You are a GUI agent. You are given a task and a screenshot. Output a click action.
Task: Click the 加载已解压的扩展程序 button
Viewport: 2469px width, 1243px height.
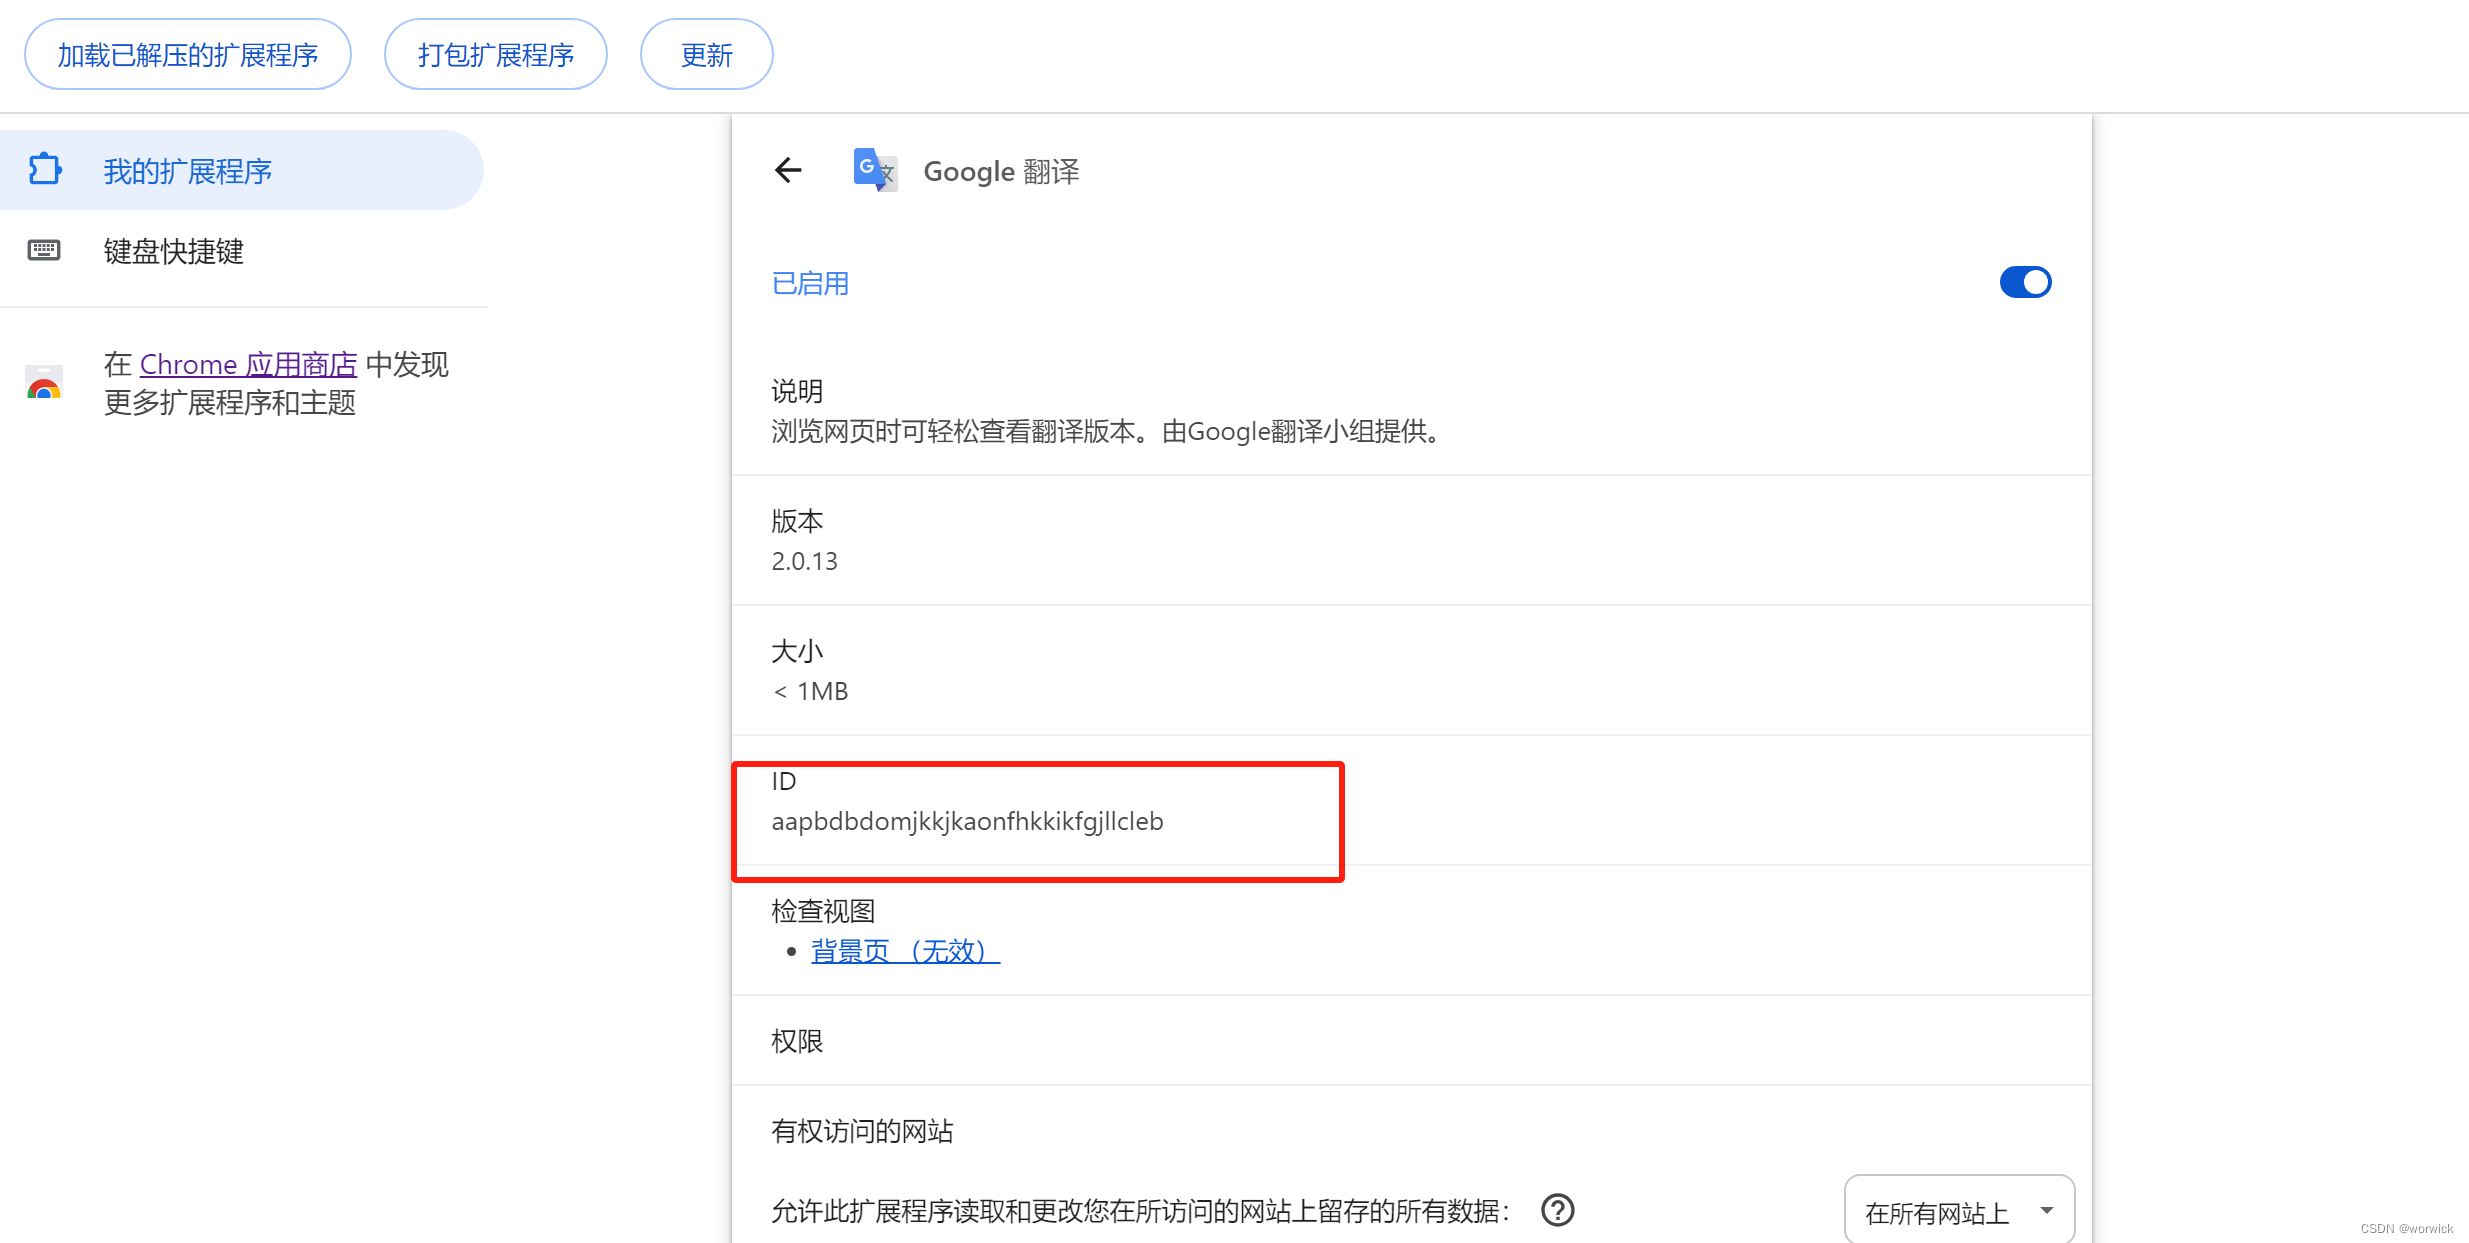click(x=187, y=53)
